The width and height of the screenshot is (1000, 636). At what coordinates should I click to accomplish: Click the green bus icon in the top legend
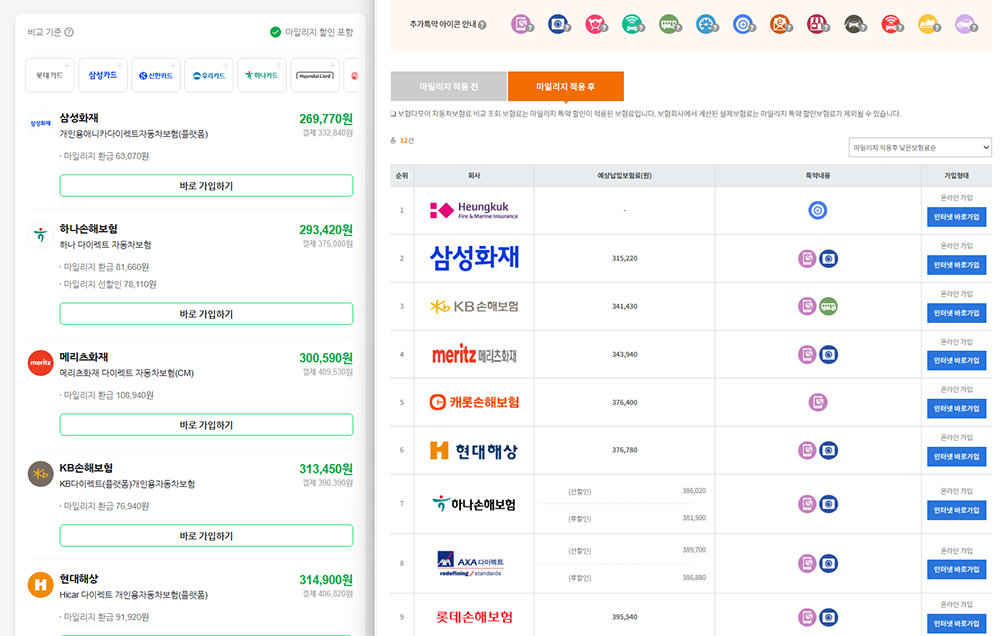click(x=671, y=24)
